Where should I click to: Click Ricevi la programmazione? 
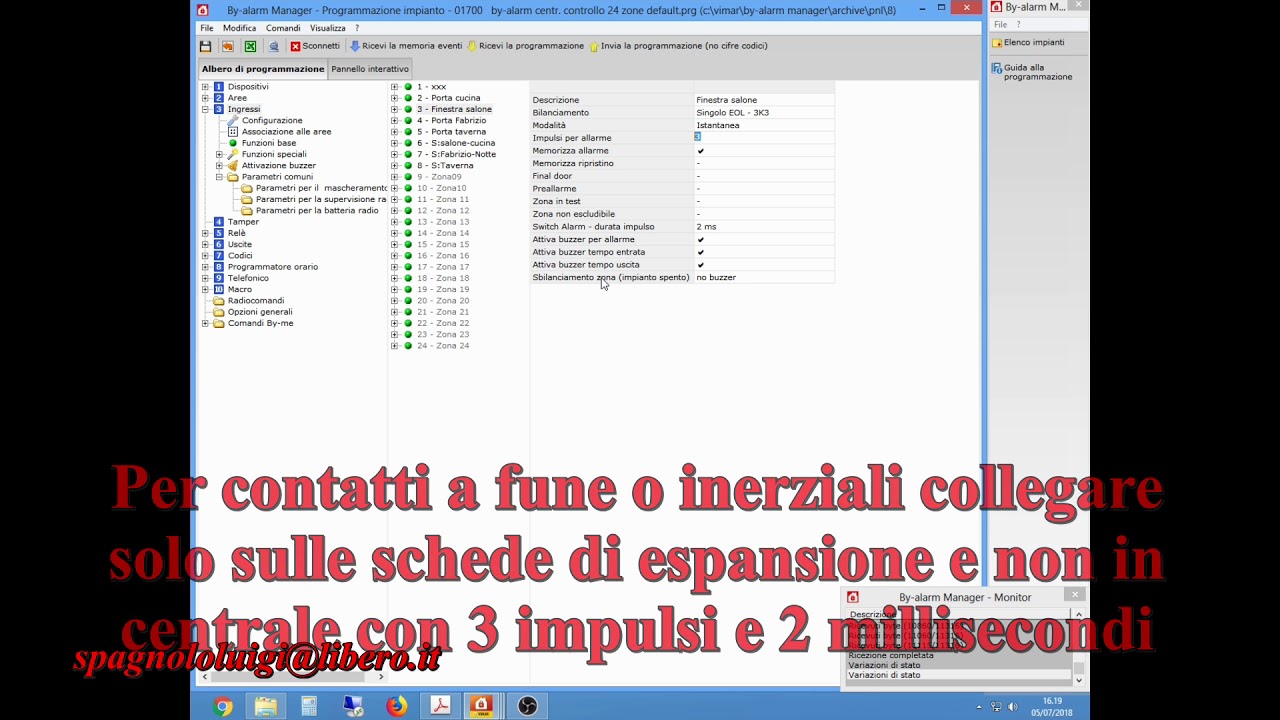pos(526,46)
